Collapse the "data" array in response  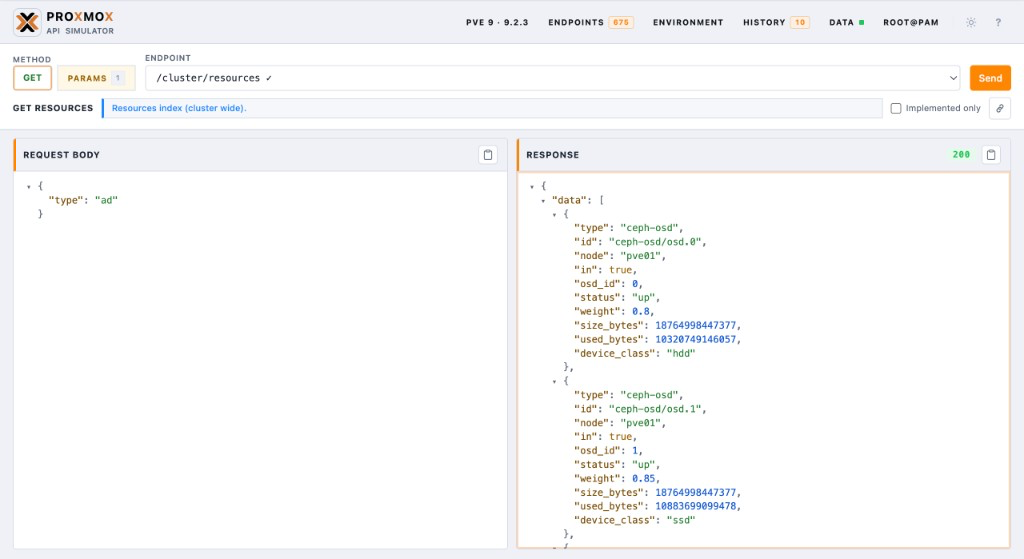click(x=543, y=201)
